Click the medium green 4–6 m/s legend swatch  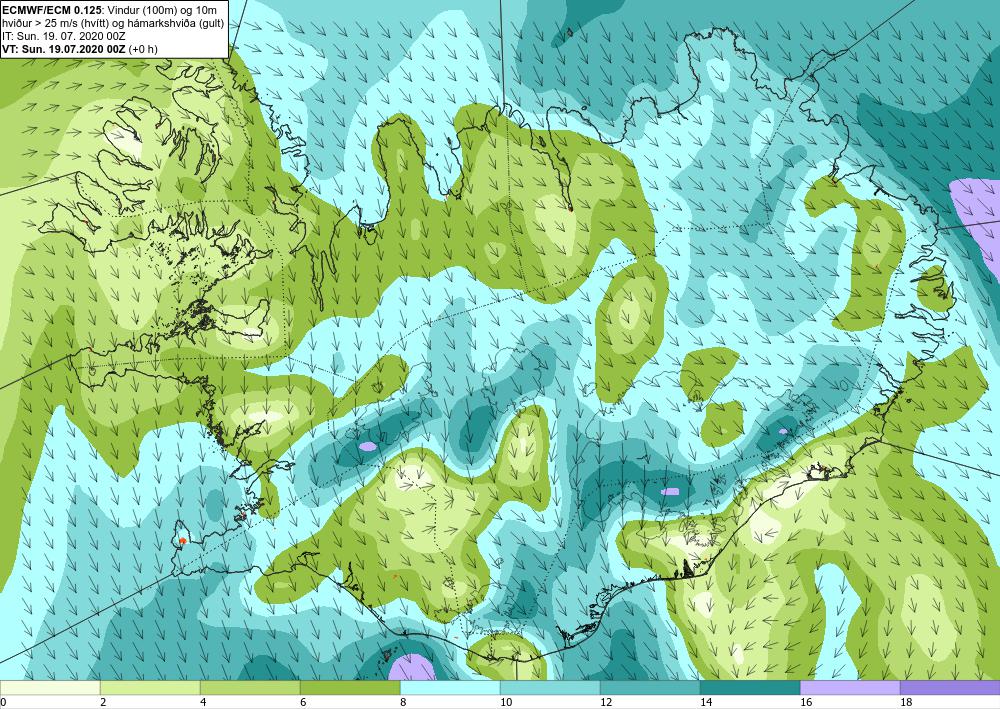coord(250,688)
